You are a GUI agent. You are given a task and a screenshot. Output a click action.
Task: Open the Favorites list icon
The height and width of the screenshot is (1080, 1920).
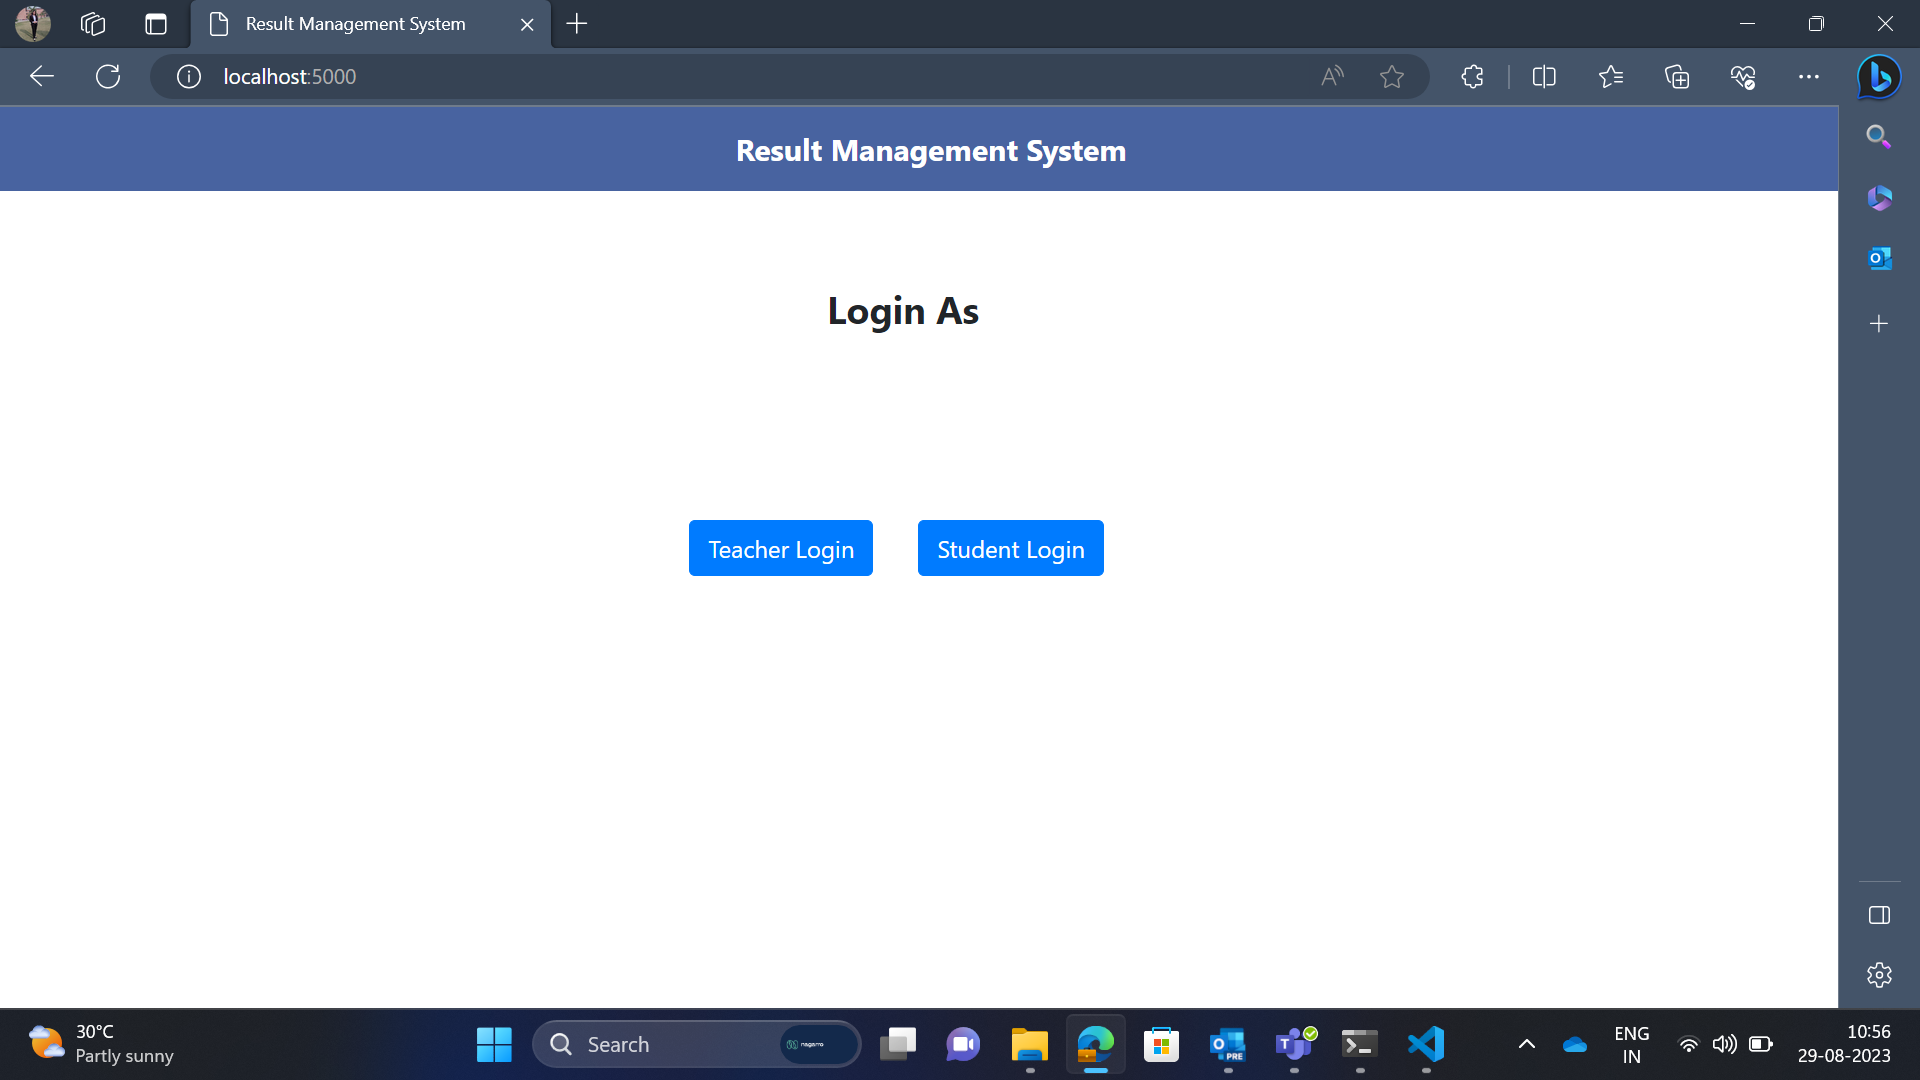pos(1610,76)
